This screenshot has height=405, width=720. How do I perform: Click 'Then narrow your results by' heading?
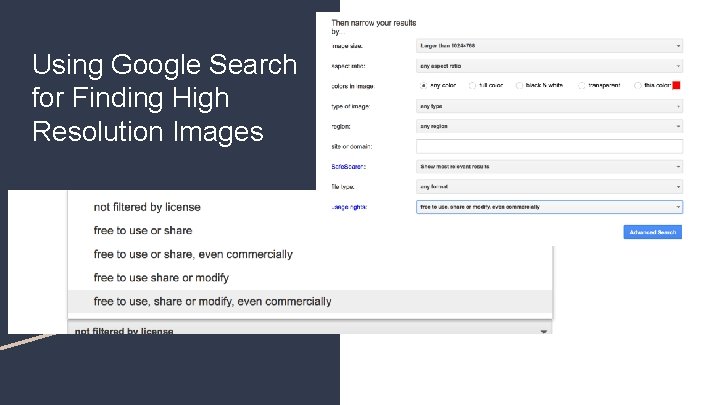373,27
